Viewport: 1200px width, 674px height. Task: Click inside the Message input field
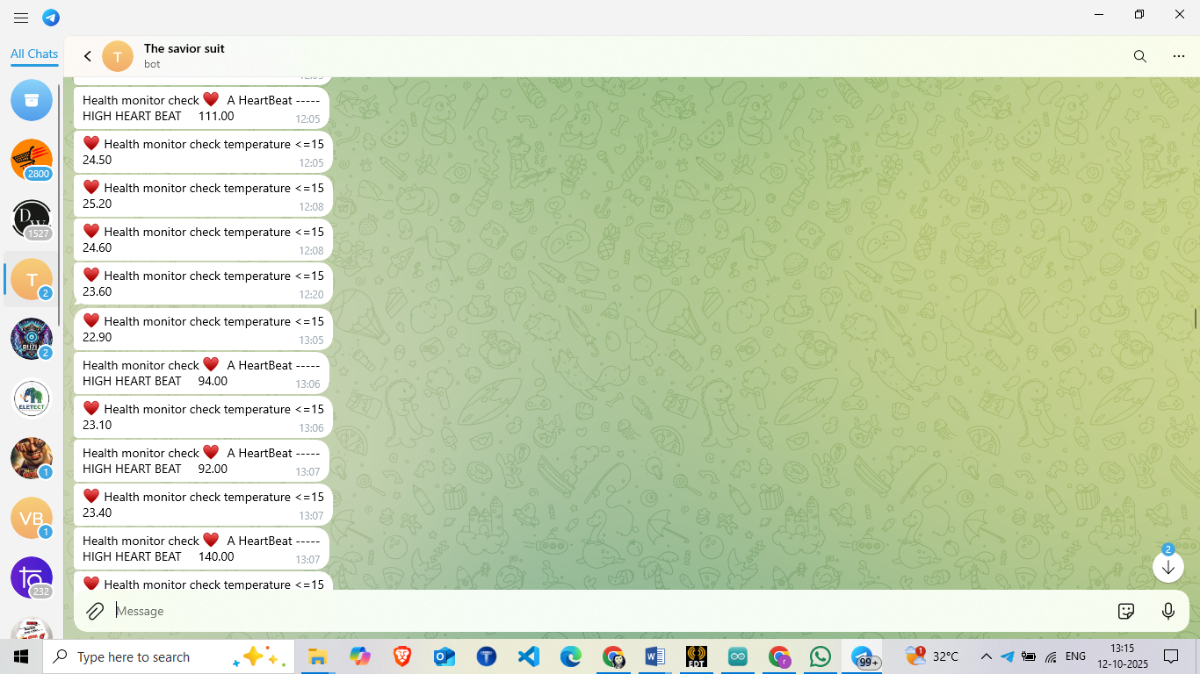(x=600, y=611)
